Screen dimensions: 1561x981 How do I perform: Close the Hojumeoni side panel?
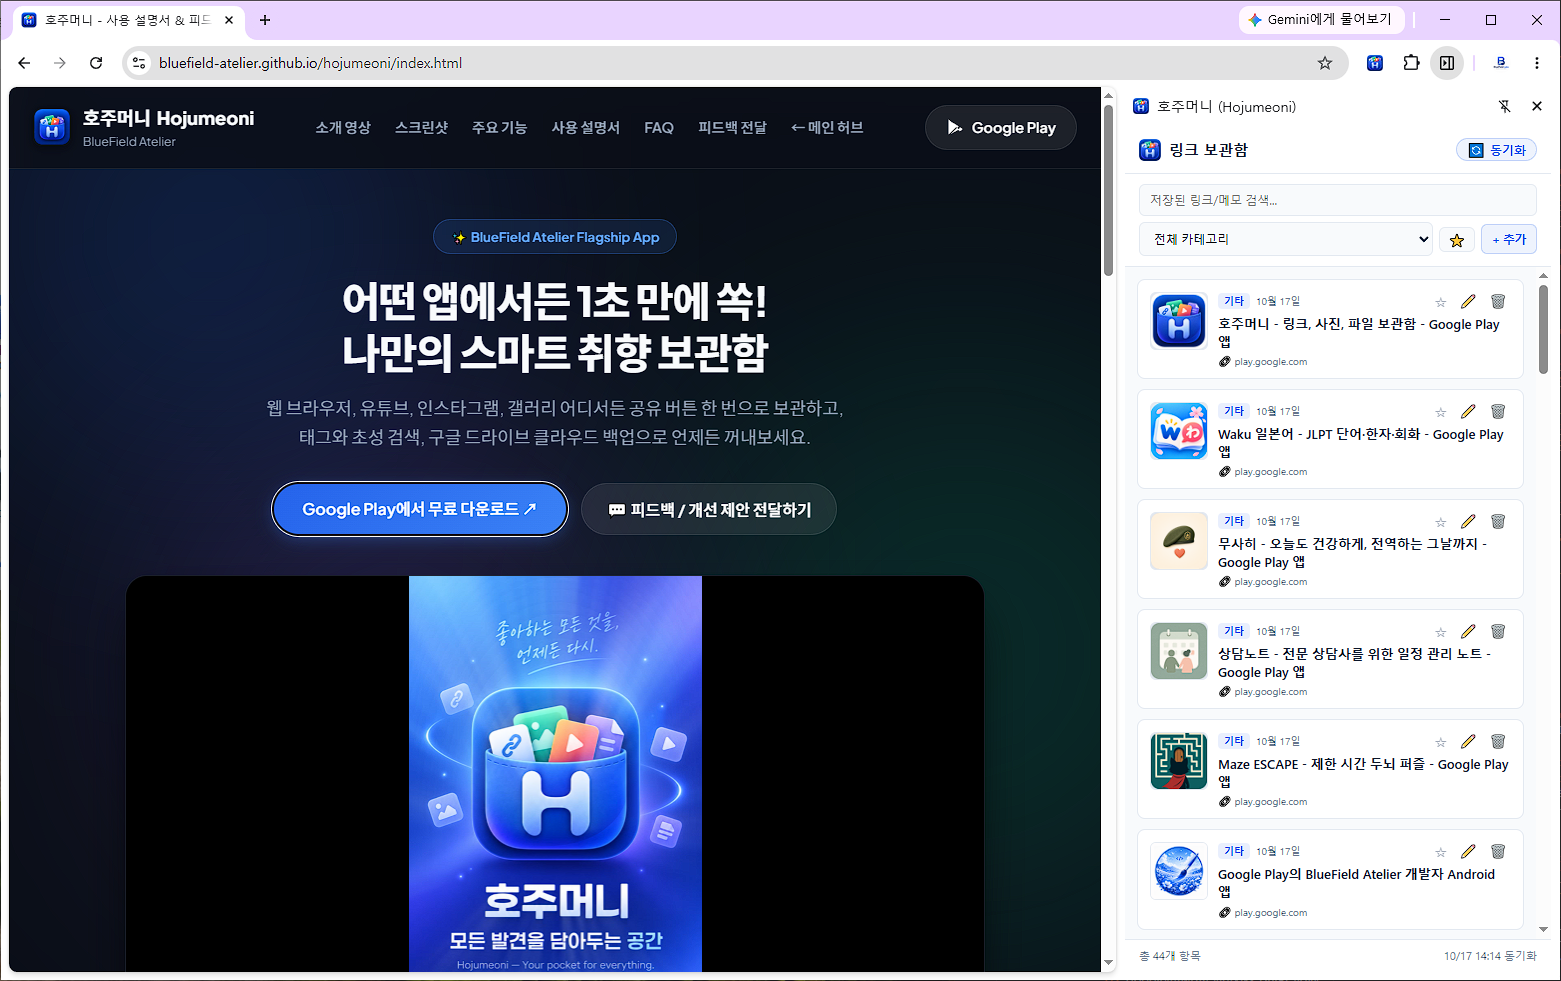coord(1537,106)
